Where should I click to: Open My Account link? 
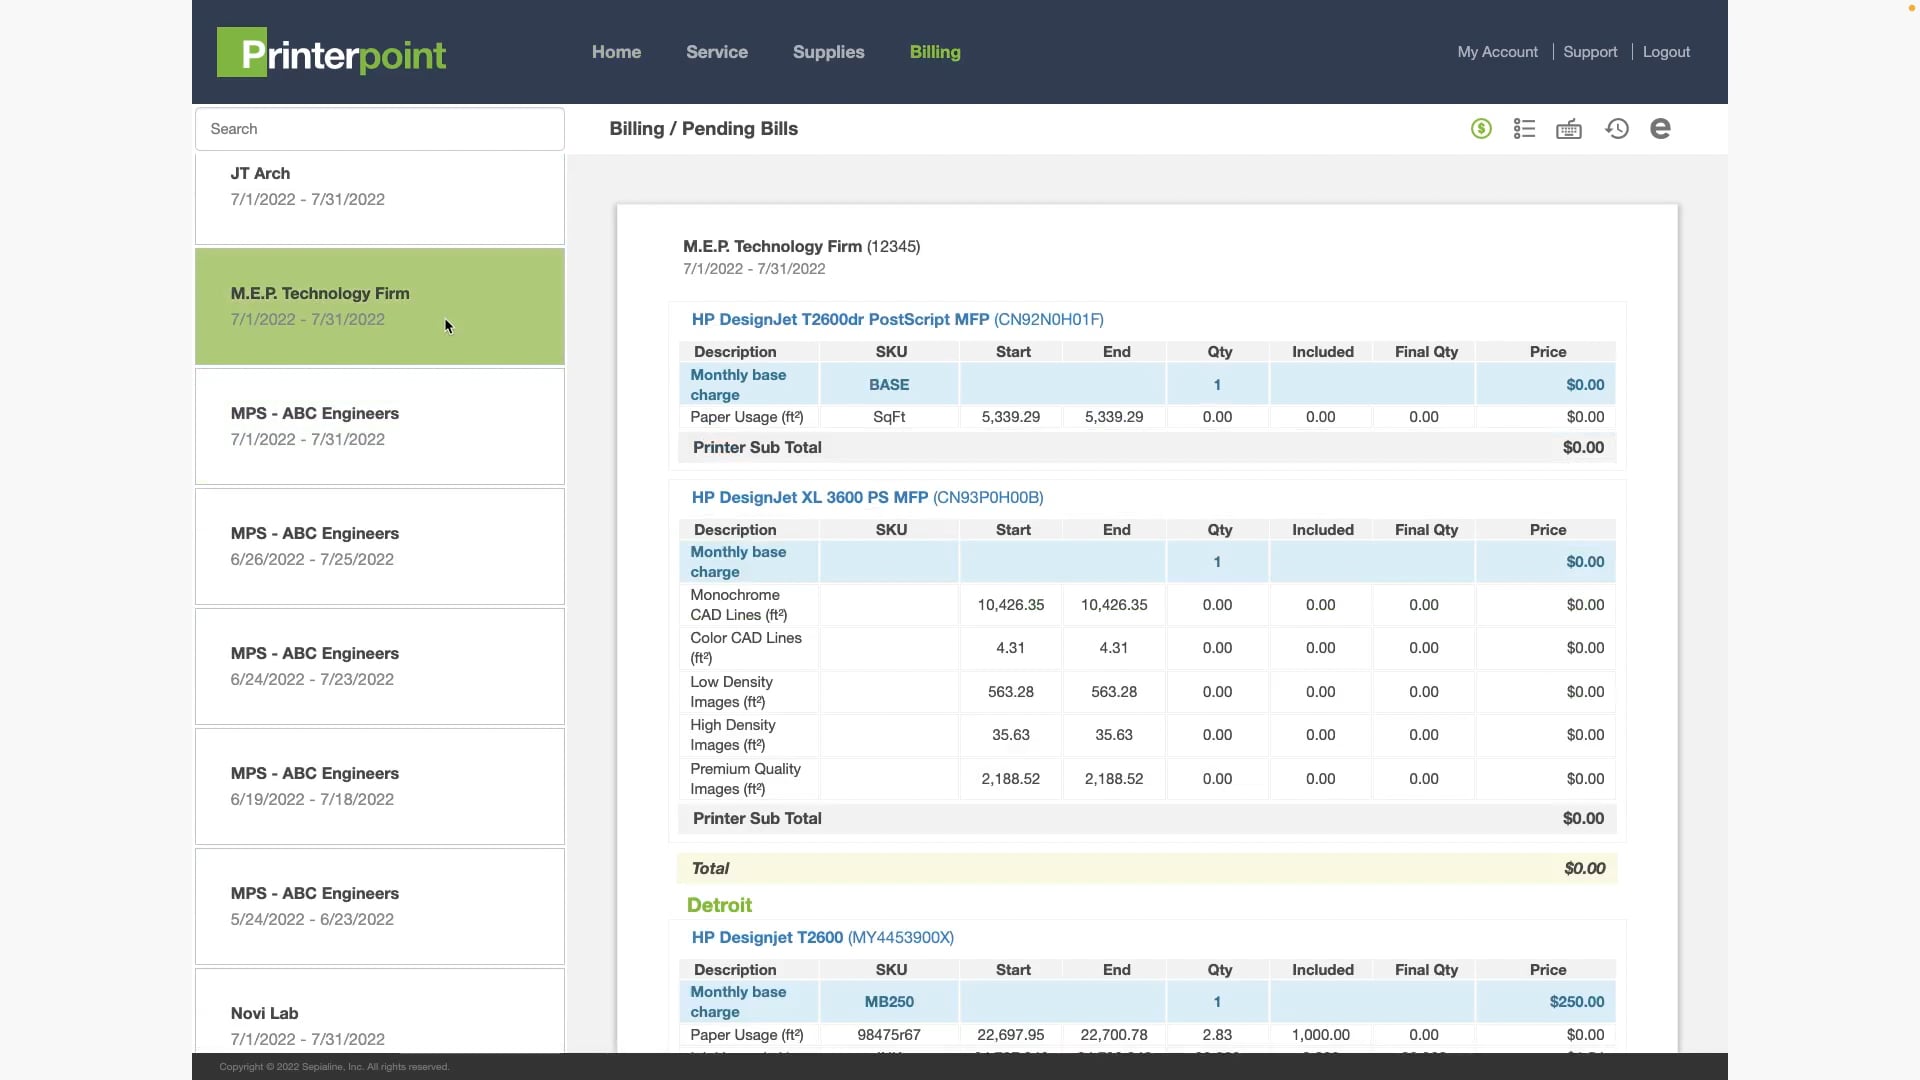click(1497, 52)
